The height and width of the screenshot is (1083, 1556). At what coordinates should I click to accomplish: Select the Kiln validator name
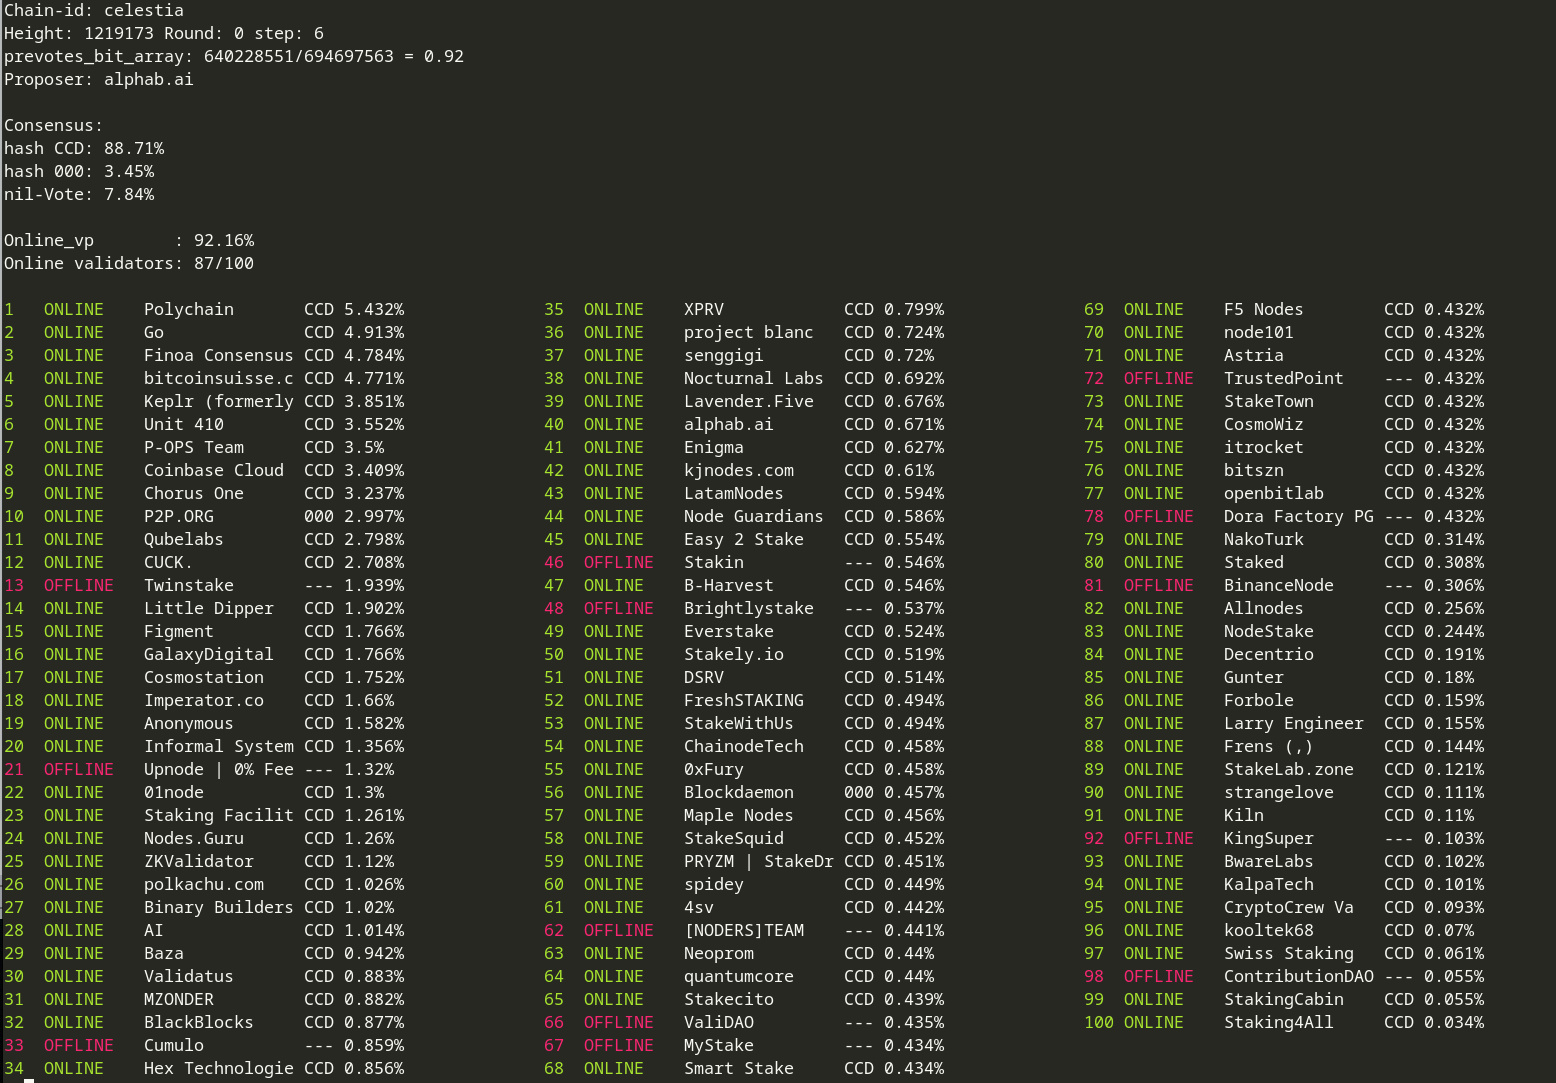tap(1244, 815)
